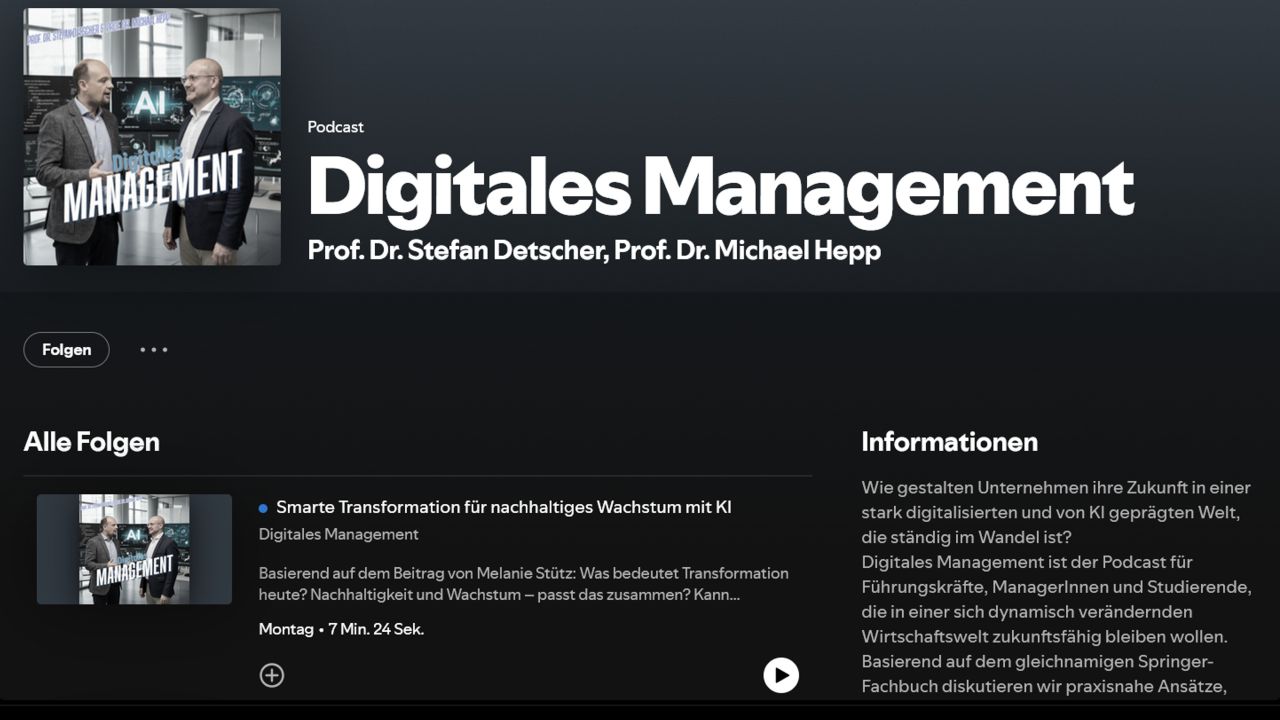The width and height of the screenshot is (1280, 720).
Task: Click the Digitales Management show link
Action: [338, 534]
